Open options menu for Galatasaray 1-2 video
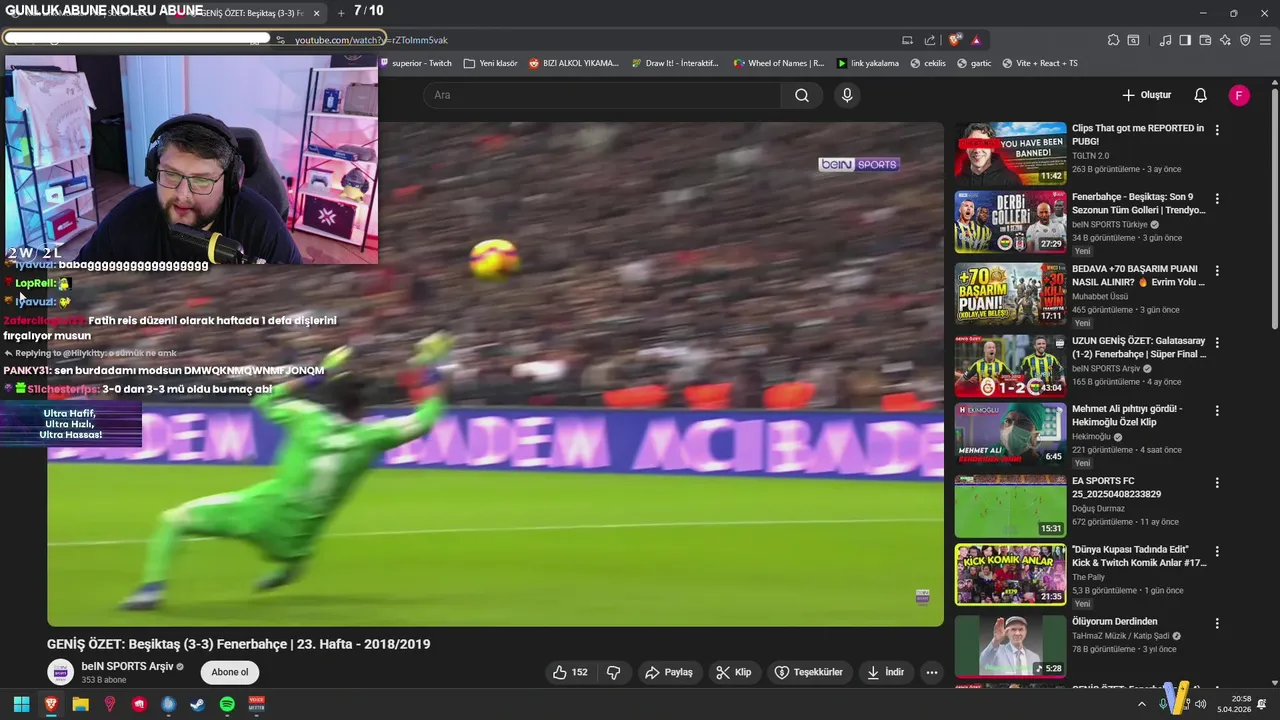This screenshot has width=1280, height=720. (1217, 343)
